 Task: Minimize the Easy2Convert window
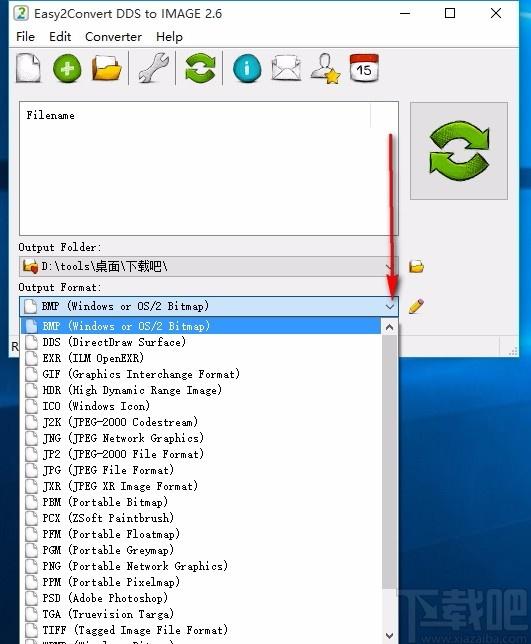405,14
